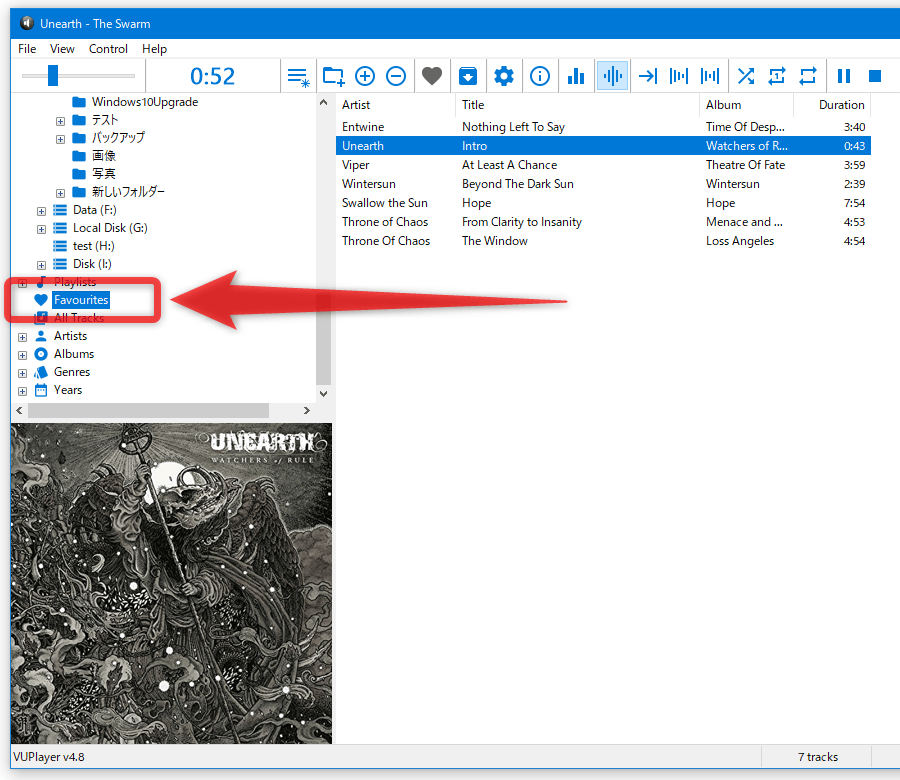Select the 写真 folder
The image size is (900, 780).
[x=104, y=173]
